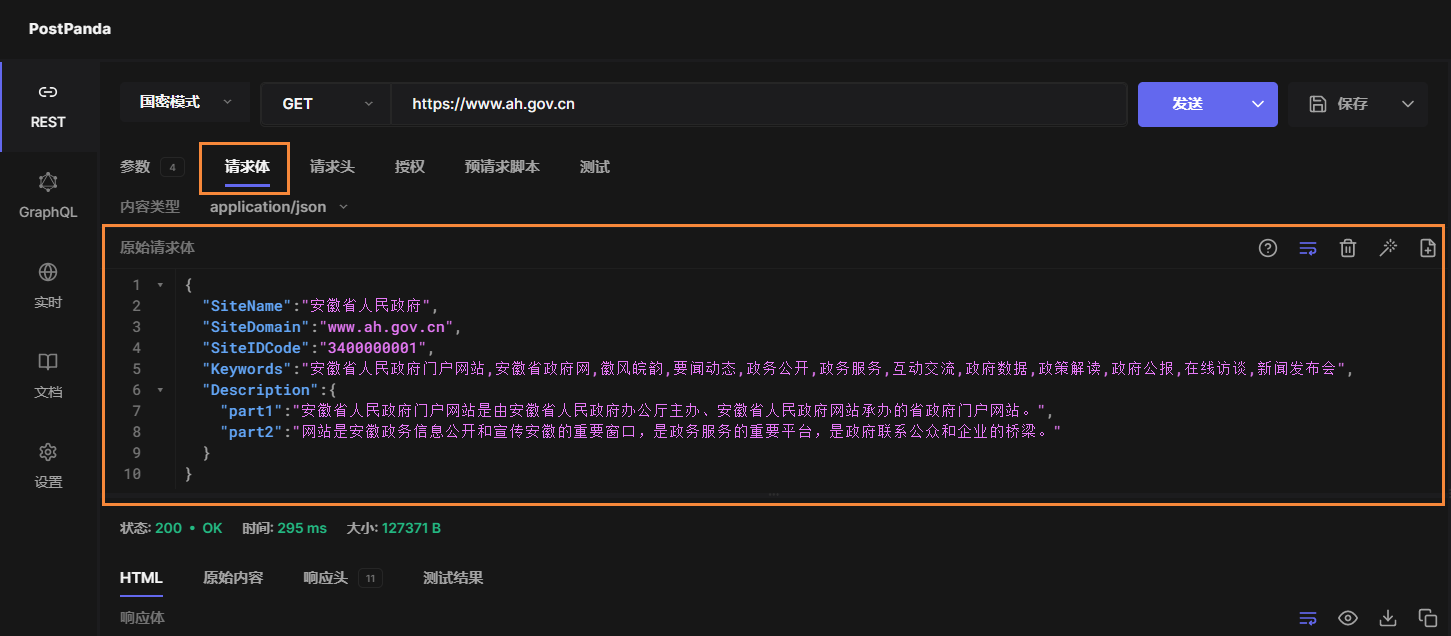Open 文档 (docs) from the sidebar
The height and width of the screenshot is (636, 1451).
pyautogui.click(x=47, y=375)
